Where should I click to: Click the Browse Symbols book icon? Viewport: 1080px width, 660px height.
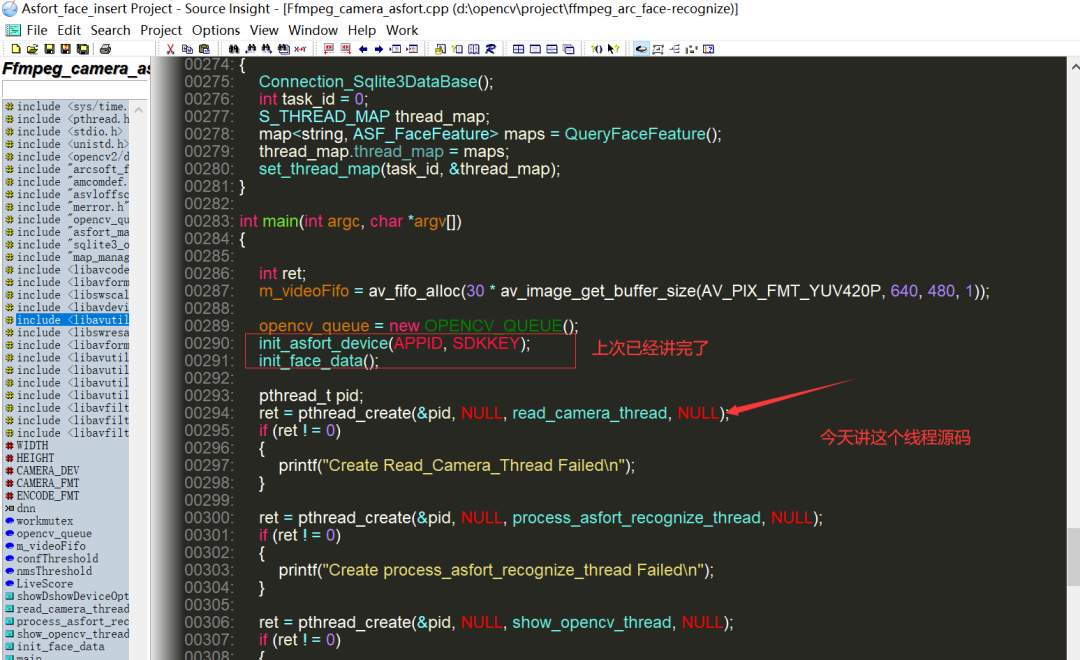[x=474, y=49]
